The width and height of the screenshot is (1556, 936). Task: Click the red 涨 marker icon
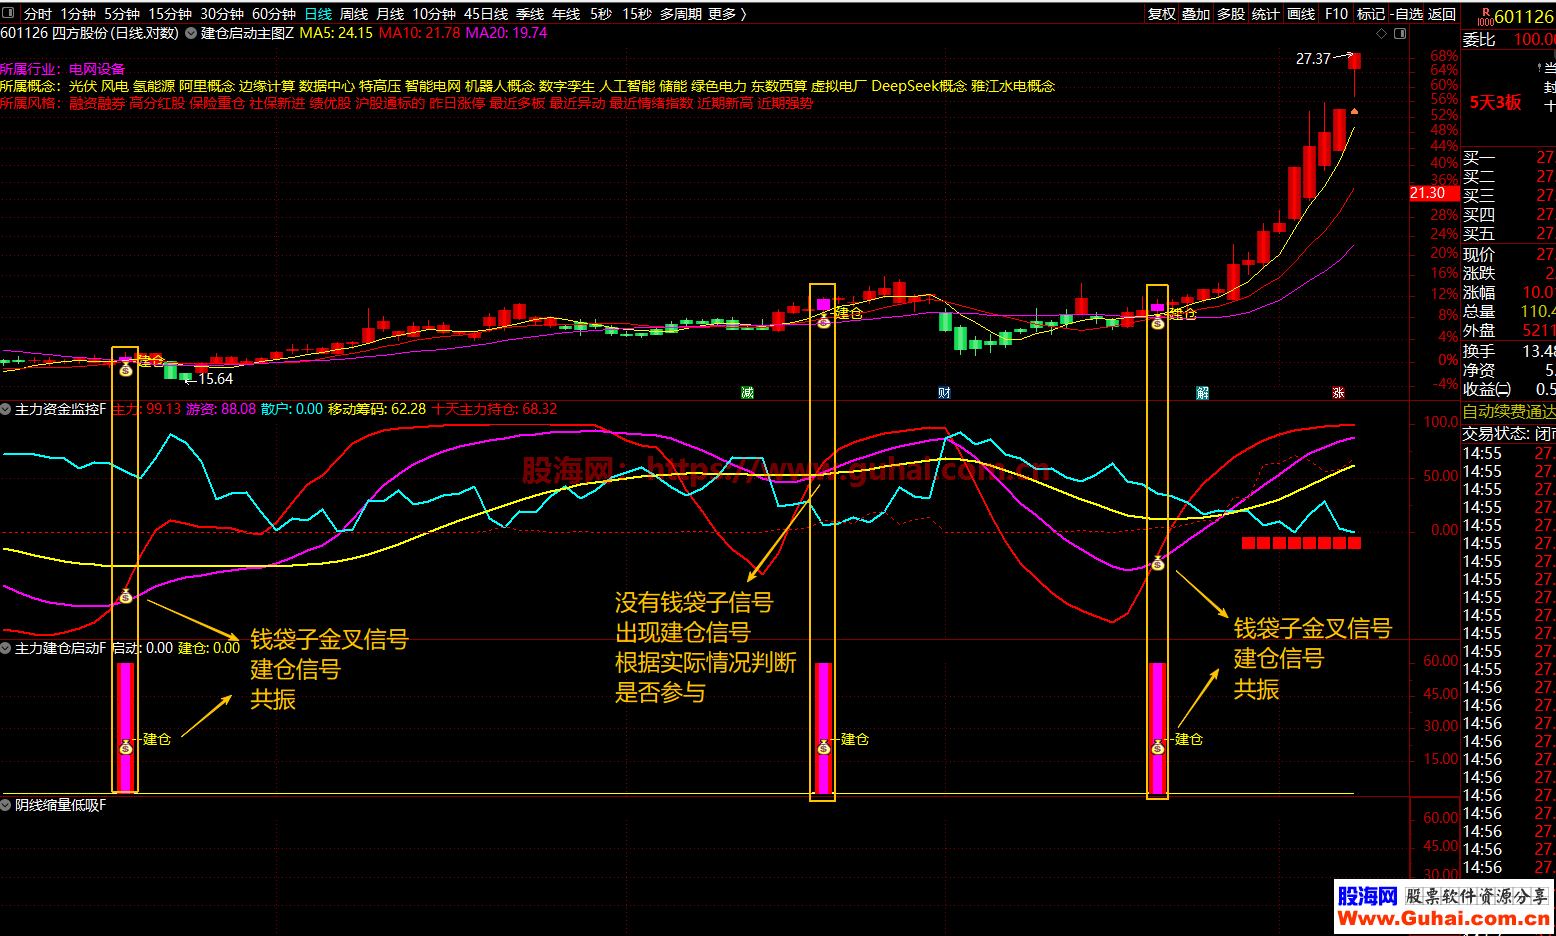pos(1338,393)
